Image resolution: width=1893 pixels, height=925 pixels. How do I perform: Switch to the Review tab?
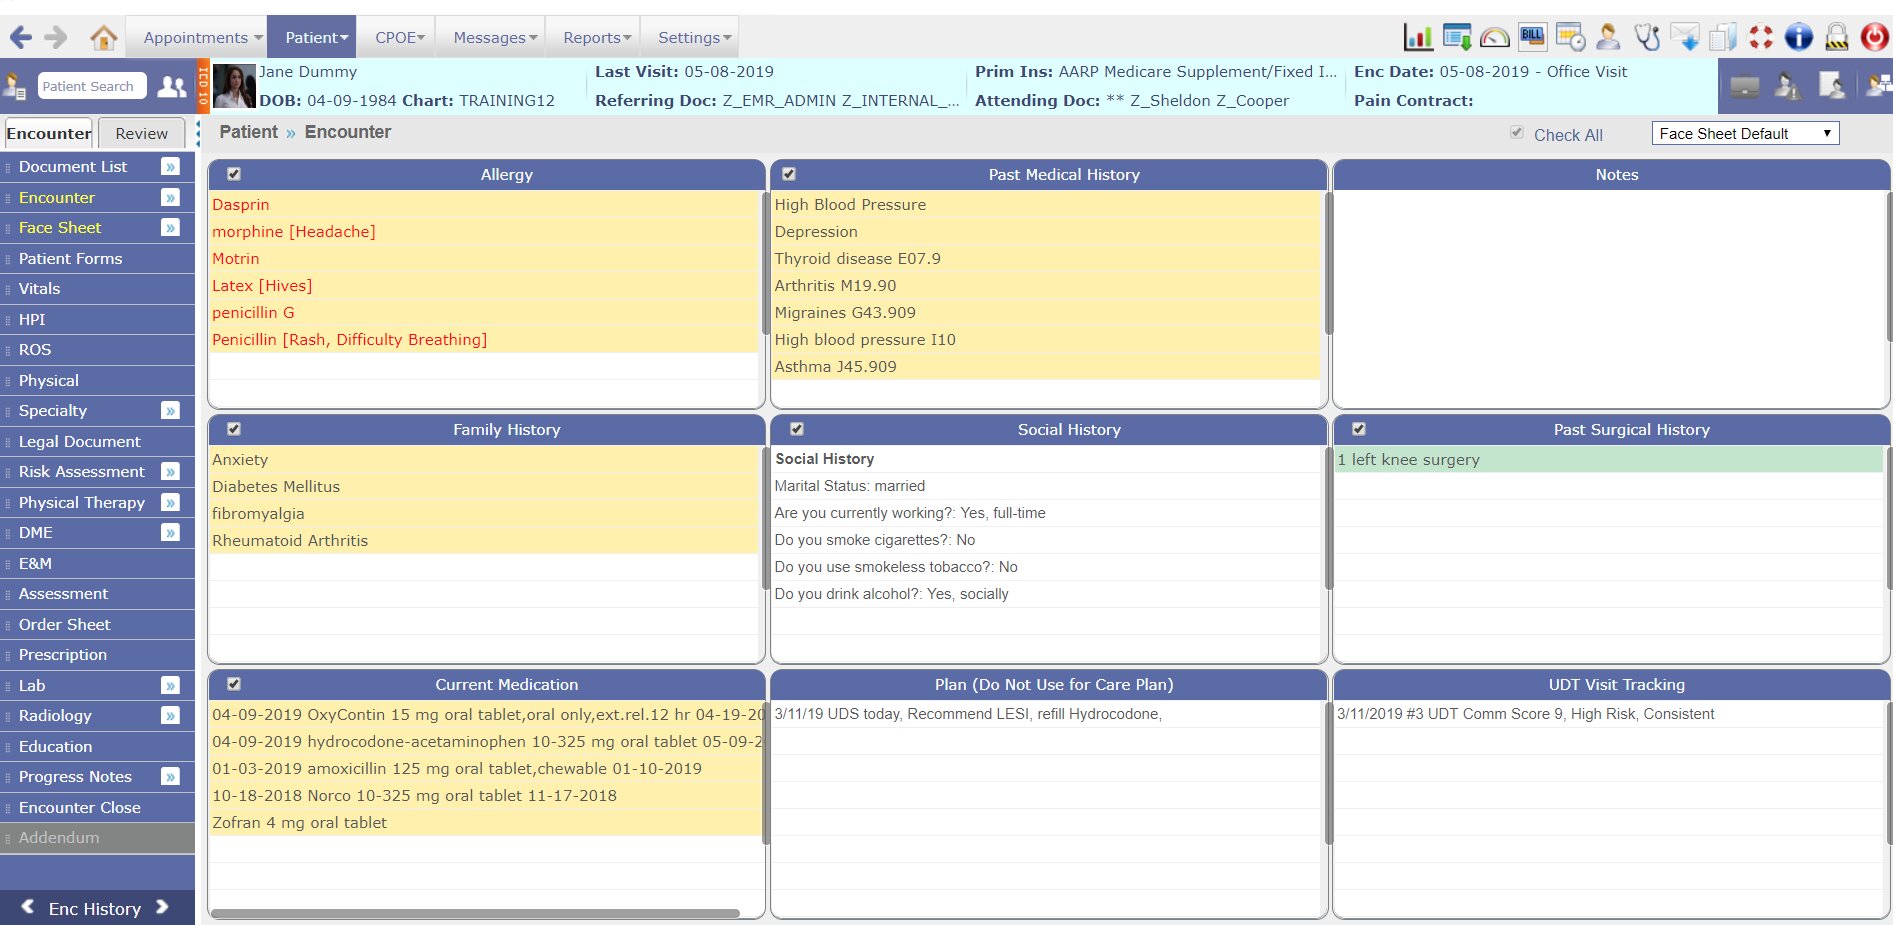[x=141, y=134]
